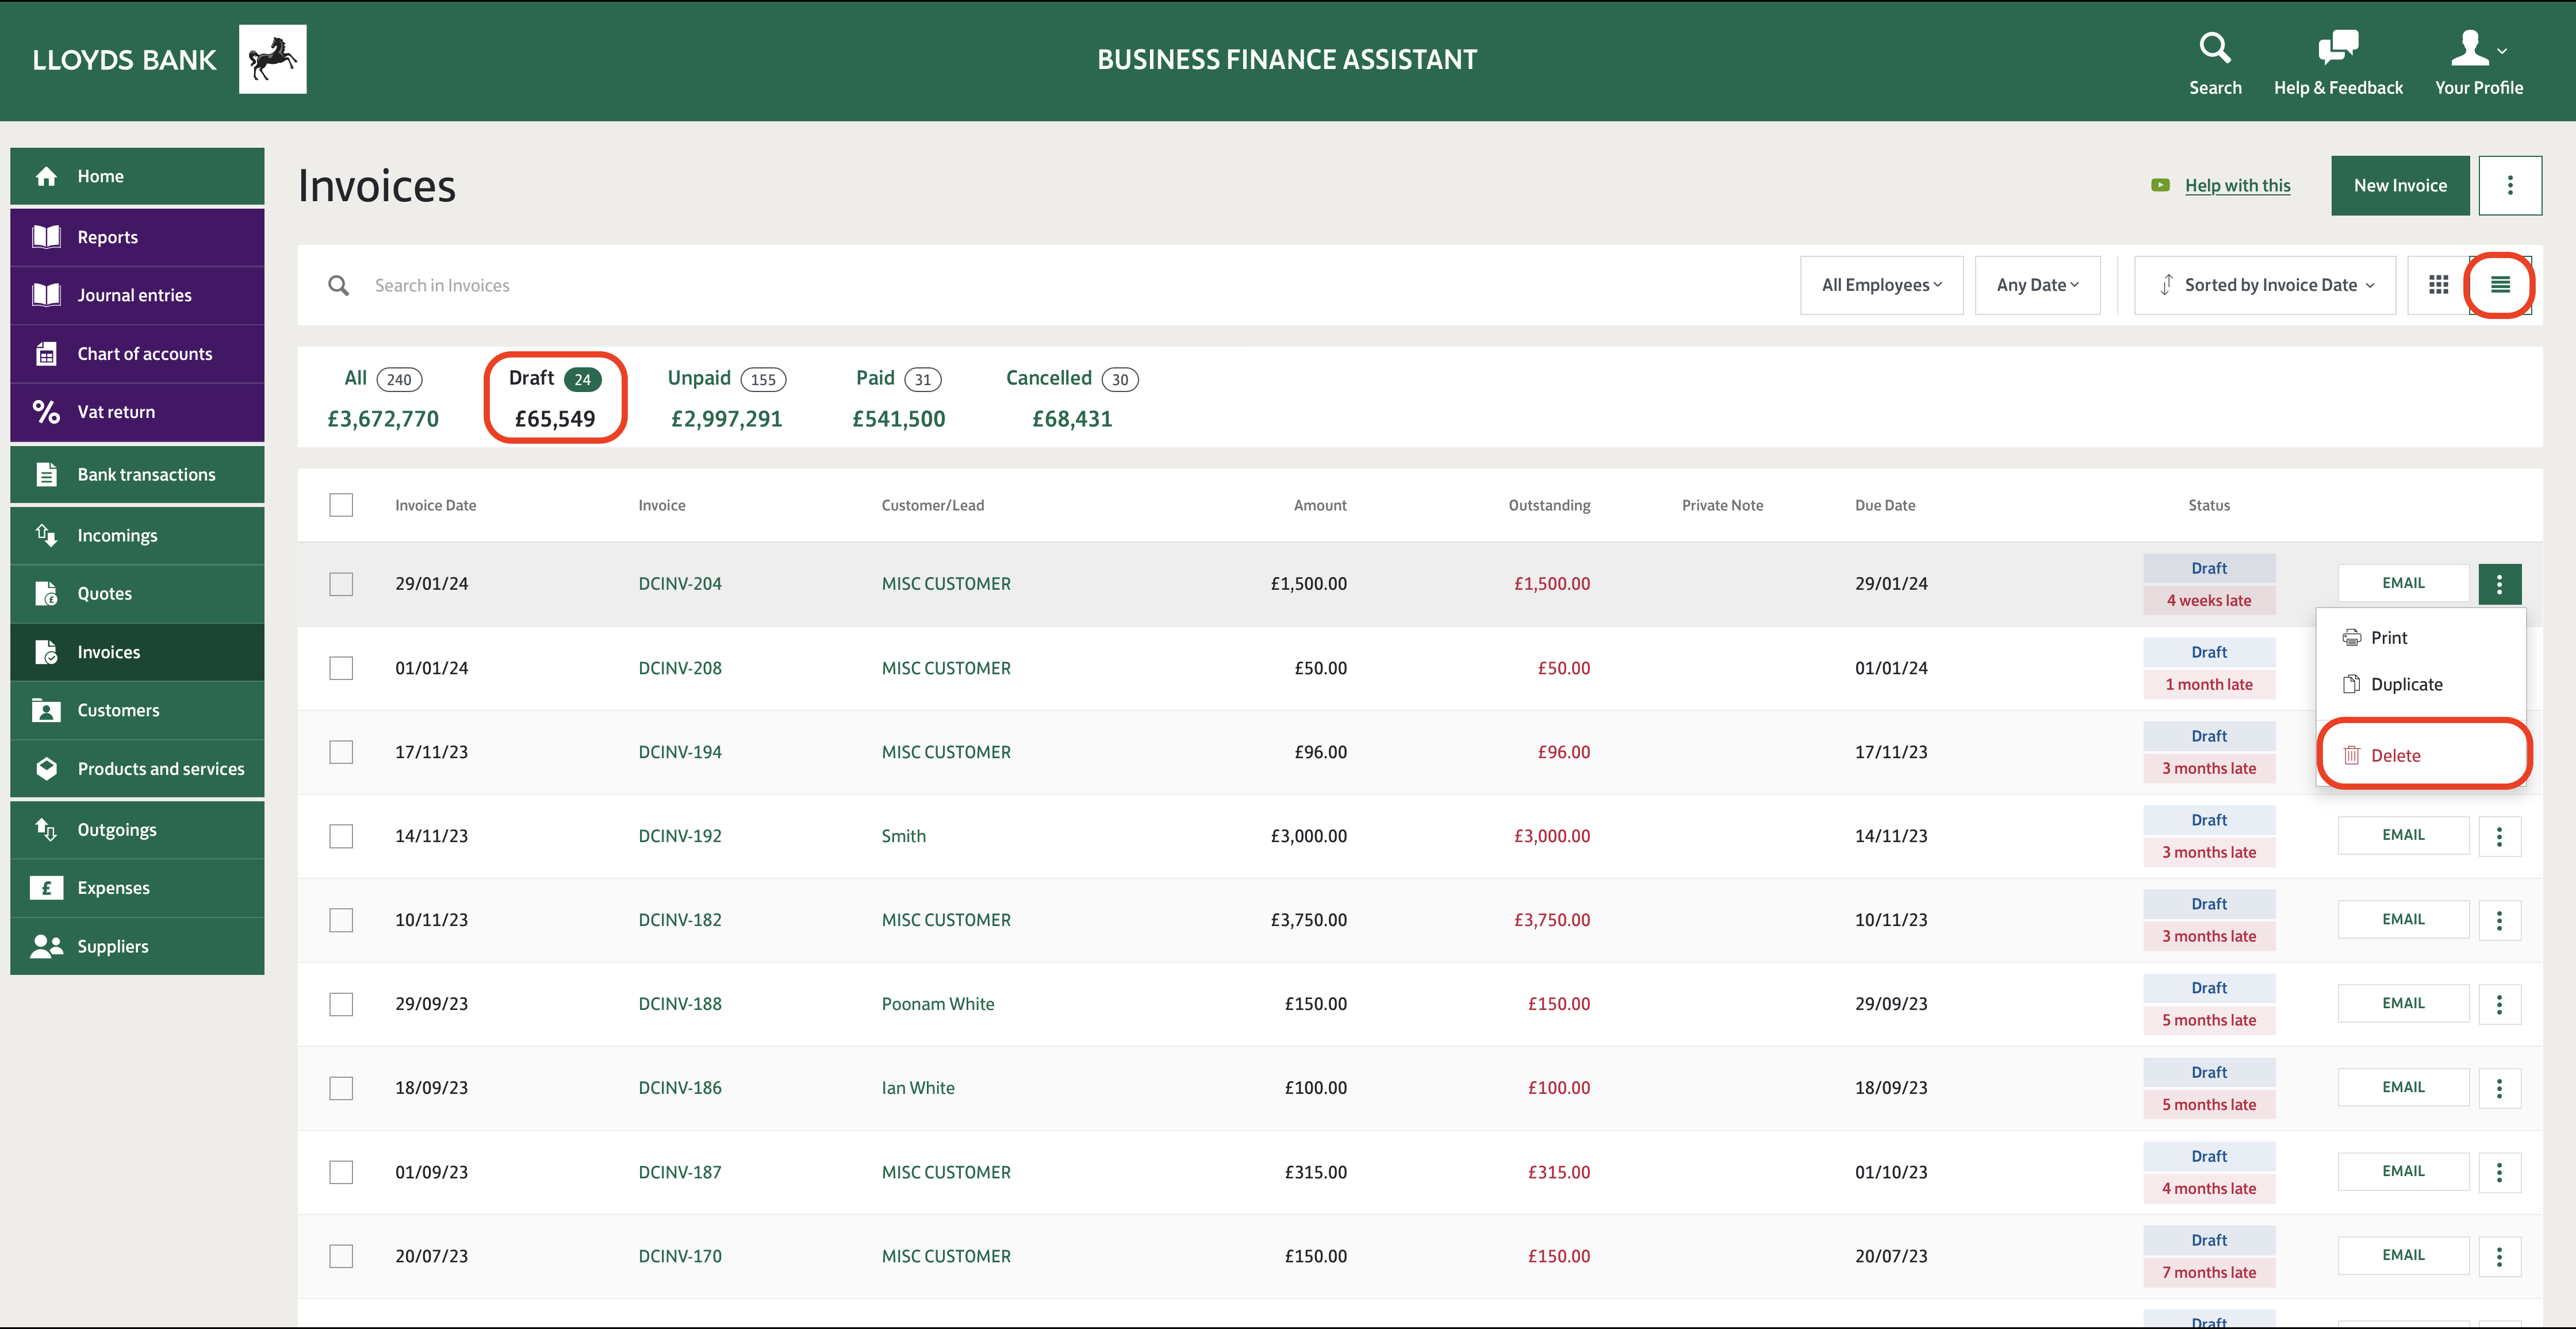Open row menu for DCINV-187

click(2499, 1172)
